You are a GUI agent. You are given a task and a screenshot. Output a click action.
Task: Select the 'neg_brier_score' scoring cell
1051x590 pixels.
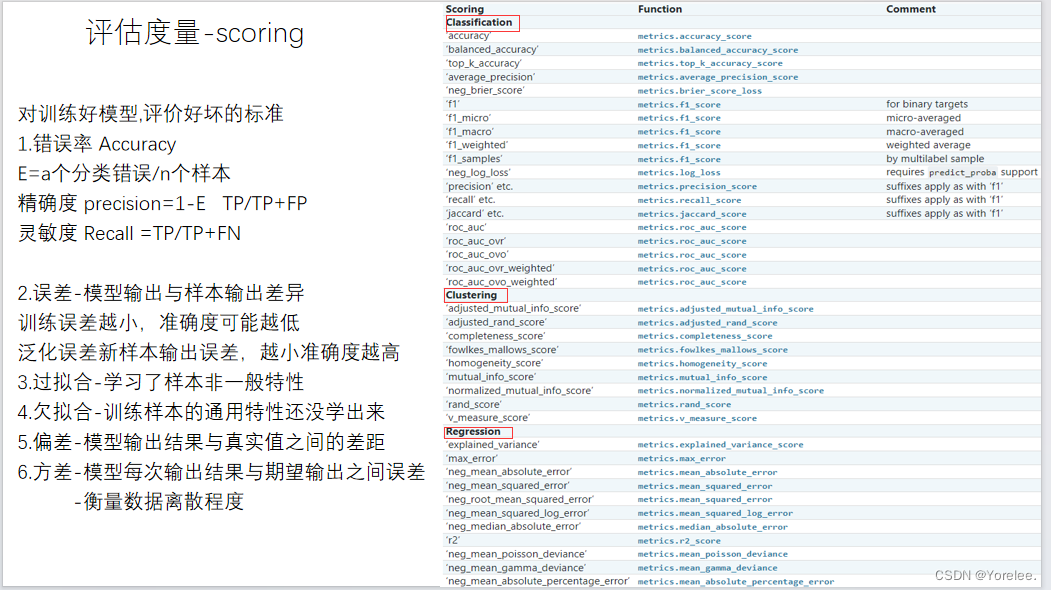486,91
